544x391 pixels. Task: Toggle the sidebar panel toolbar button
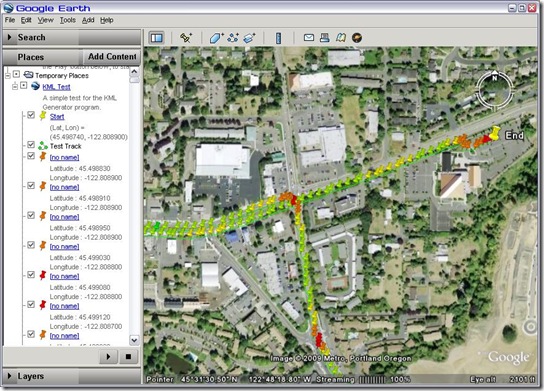(x=157, y=38)
